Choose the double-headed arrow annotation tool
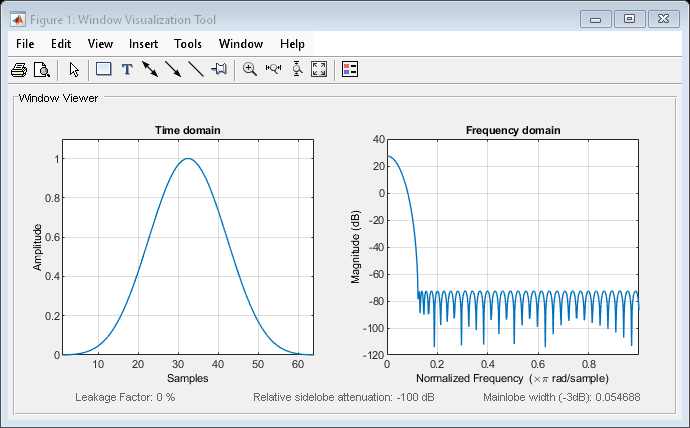This screenshot has width=690, height=428. click(150, 70)
